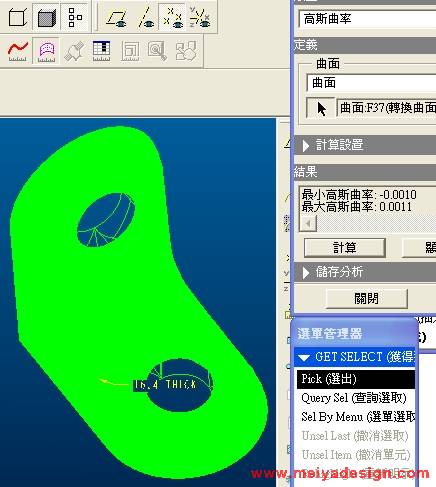Click the upper hole in green surface

106,220
